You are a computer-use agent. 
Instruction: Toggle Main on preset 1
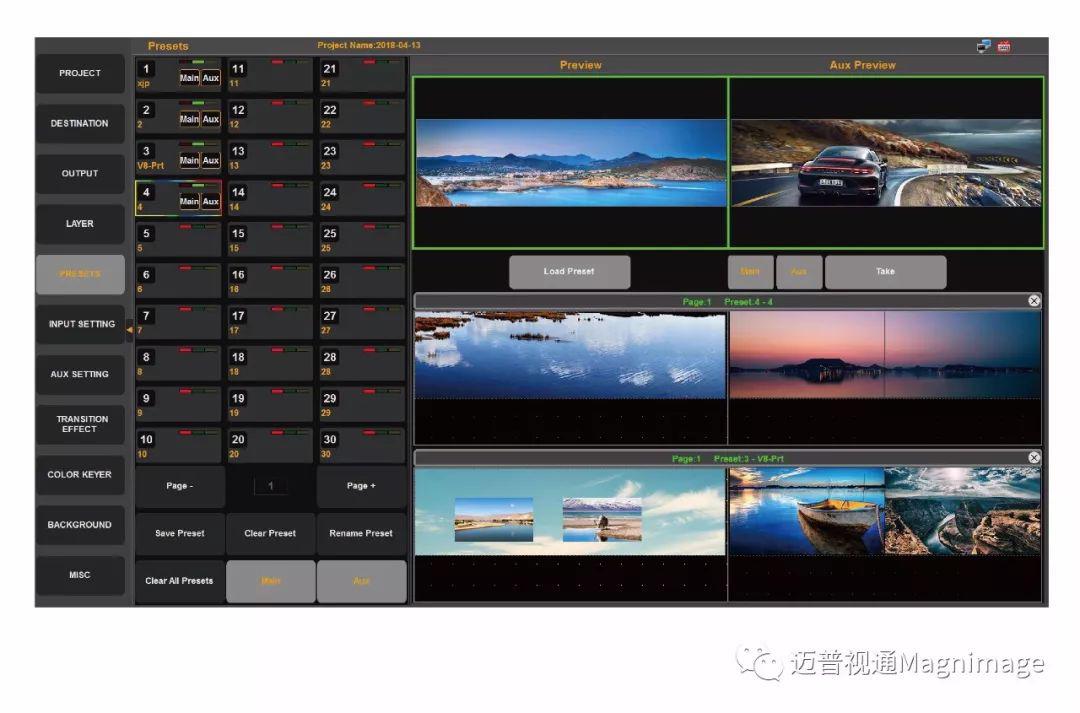click(x=189, y=78)
